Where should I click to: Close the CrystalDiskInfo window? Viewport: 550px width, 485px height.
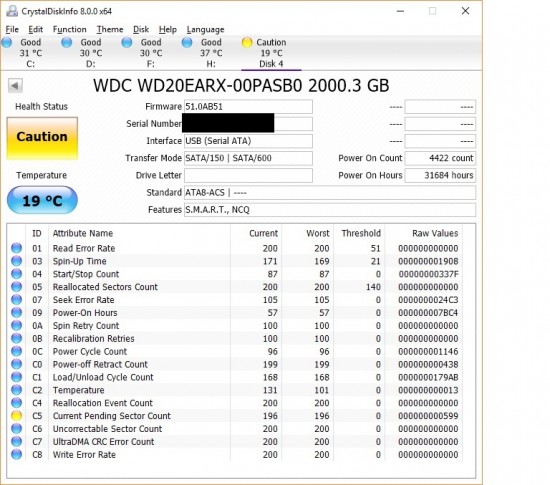click(x=465, y=11)
